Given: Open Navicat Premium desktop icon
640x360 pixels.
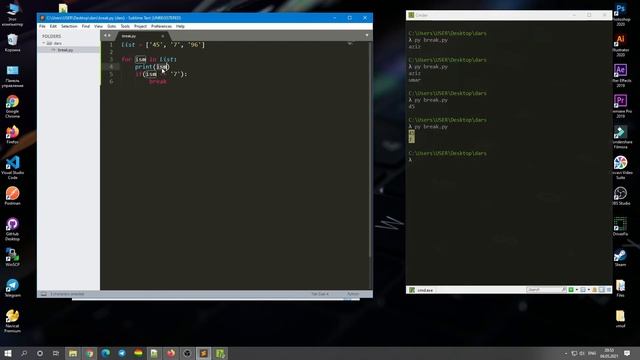Looking at the screenshot, I should [12, 321].
